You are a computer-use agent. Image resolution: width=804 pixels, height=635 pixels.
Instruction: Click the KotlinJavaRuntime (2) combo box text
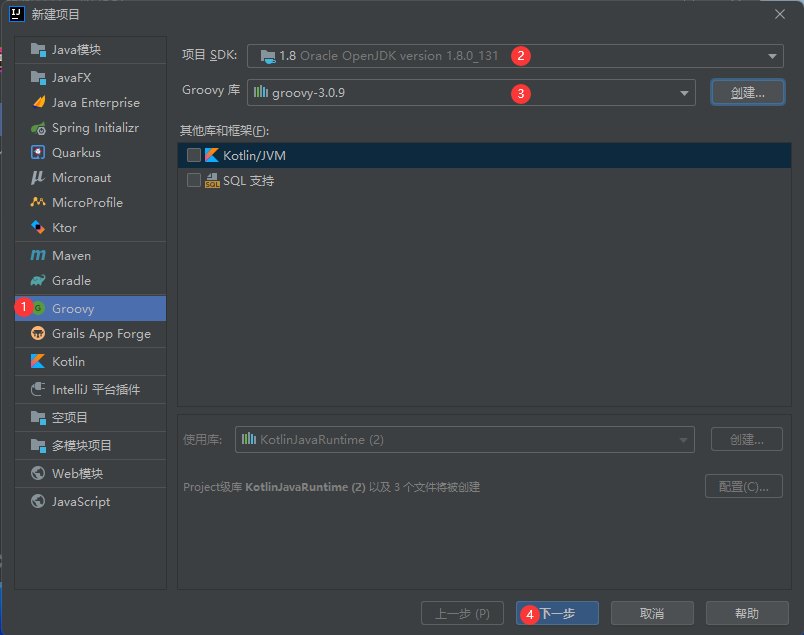pyautogui.click(x=321, y=440)
